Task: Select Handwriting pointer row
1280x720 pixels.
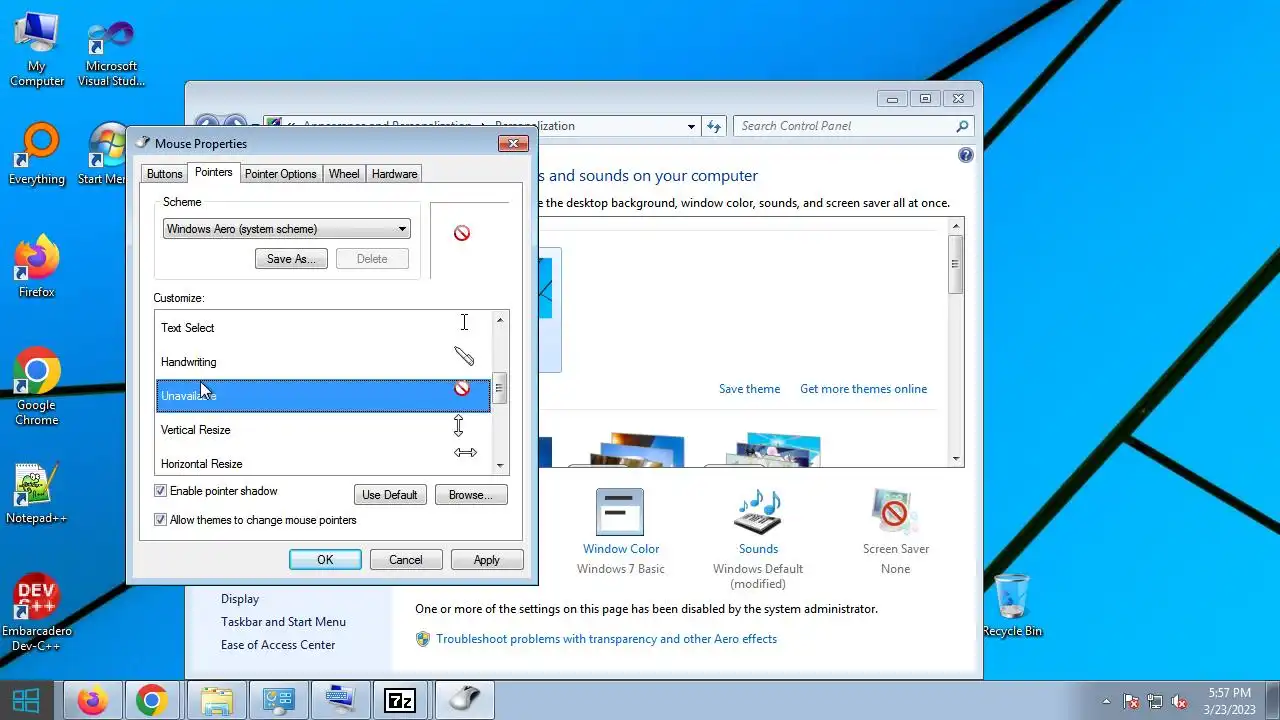Action: tap(323, 362)
